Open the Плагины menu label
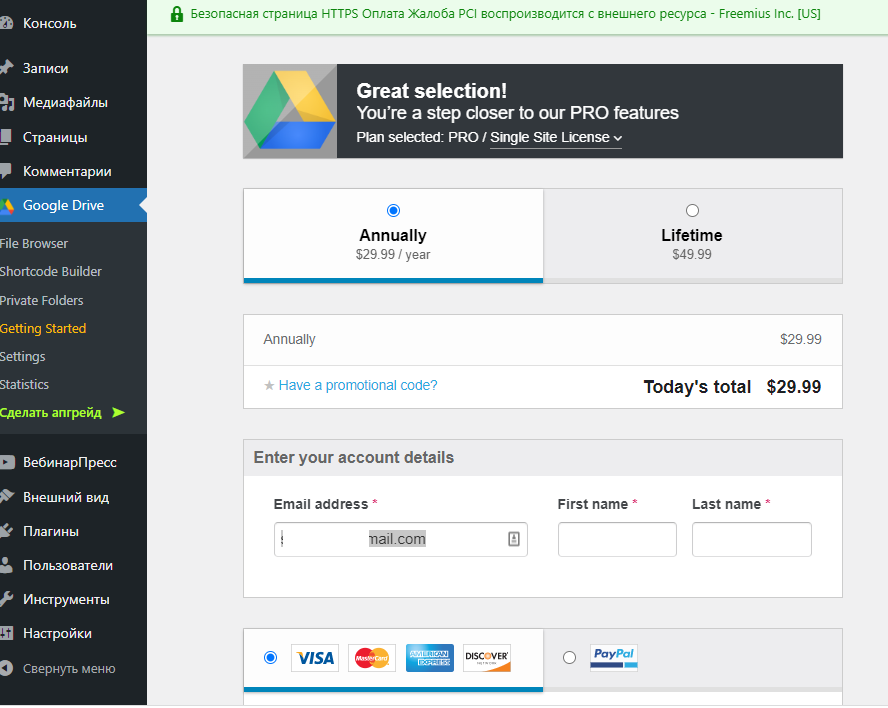This screenshot has width=888, height=708. point(51,531)
